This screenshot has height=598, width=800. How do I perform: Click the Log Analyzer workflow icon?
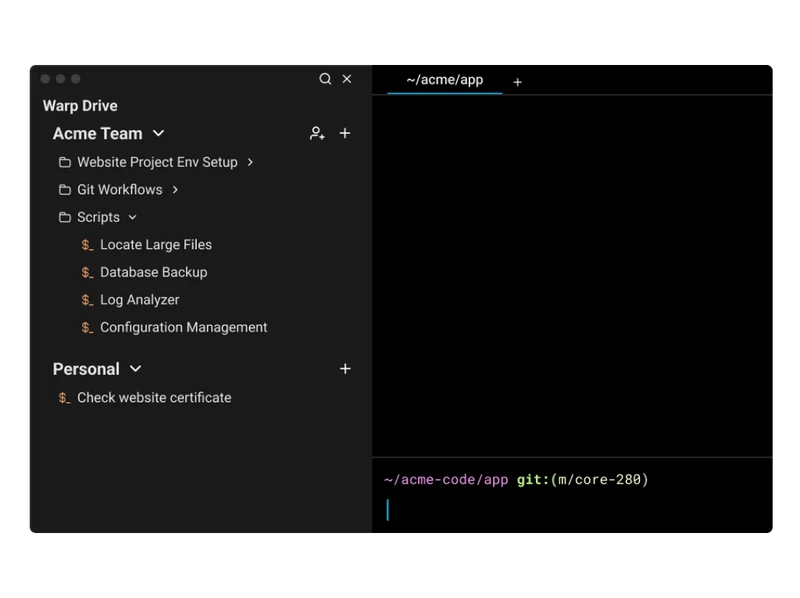click(87, 300)
